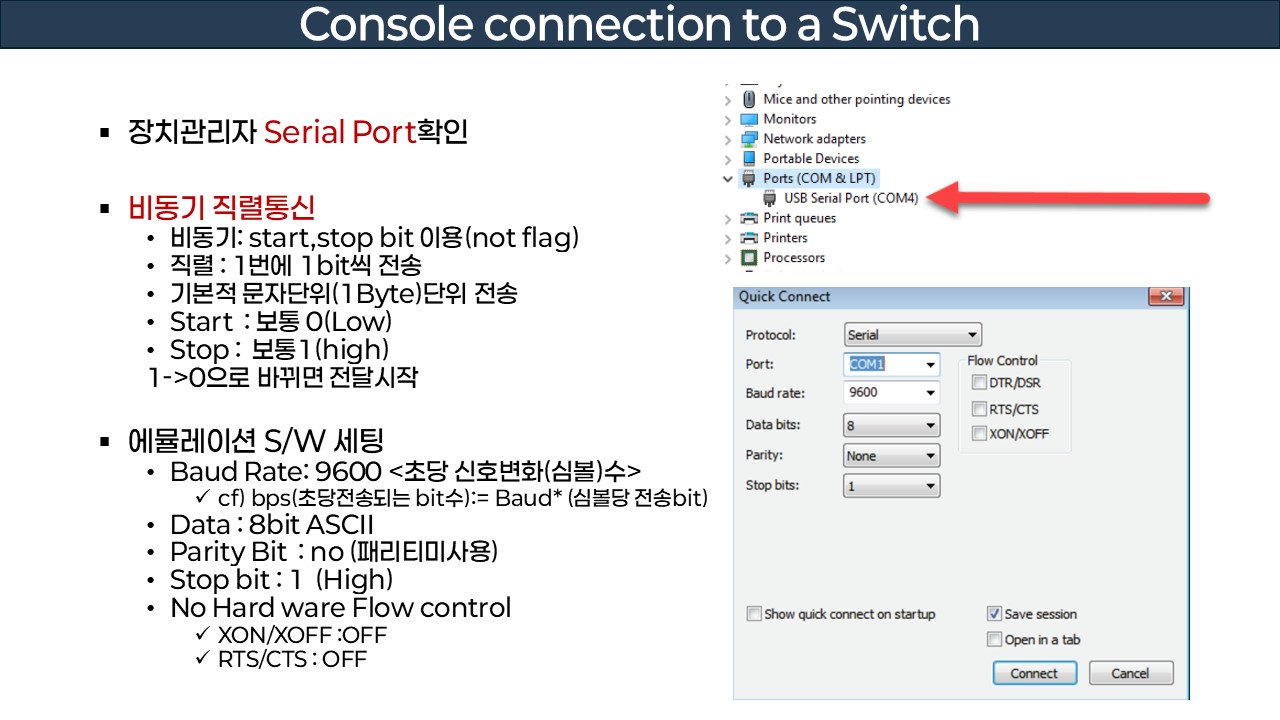Click the Network adapters icon
The image size is (1280, 720).
749,139
